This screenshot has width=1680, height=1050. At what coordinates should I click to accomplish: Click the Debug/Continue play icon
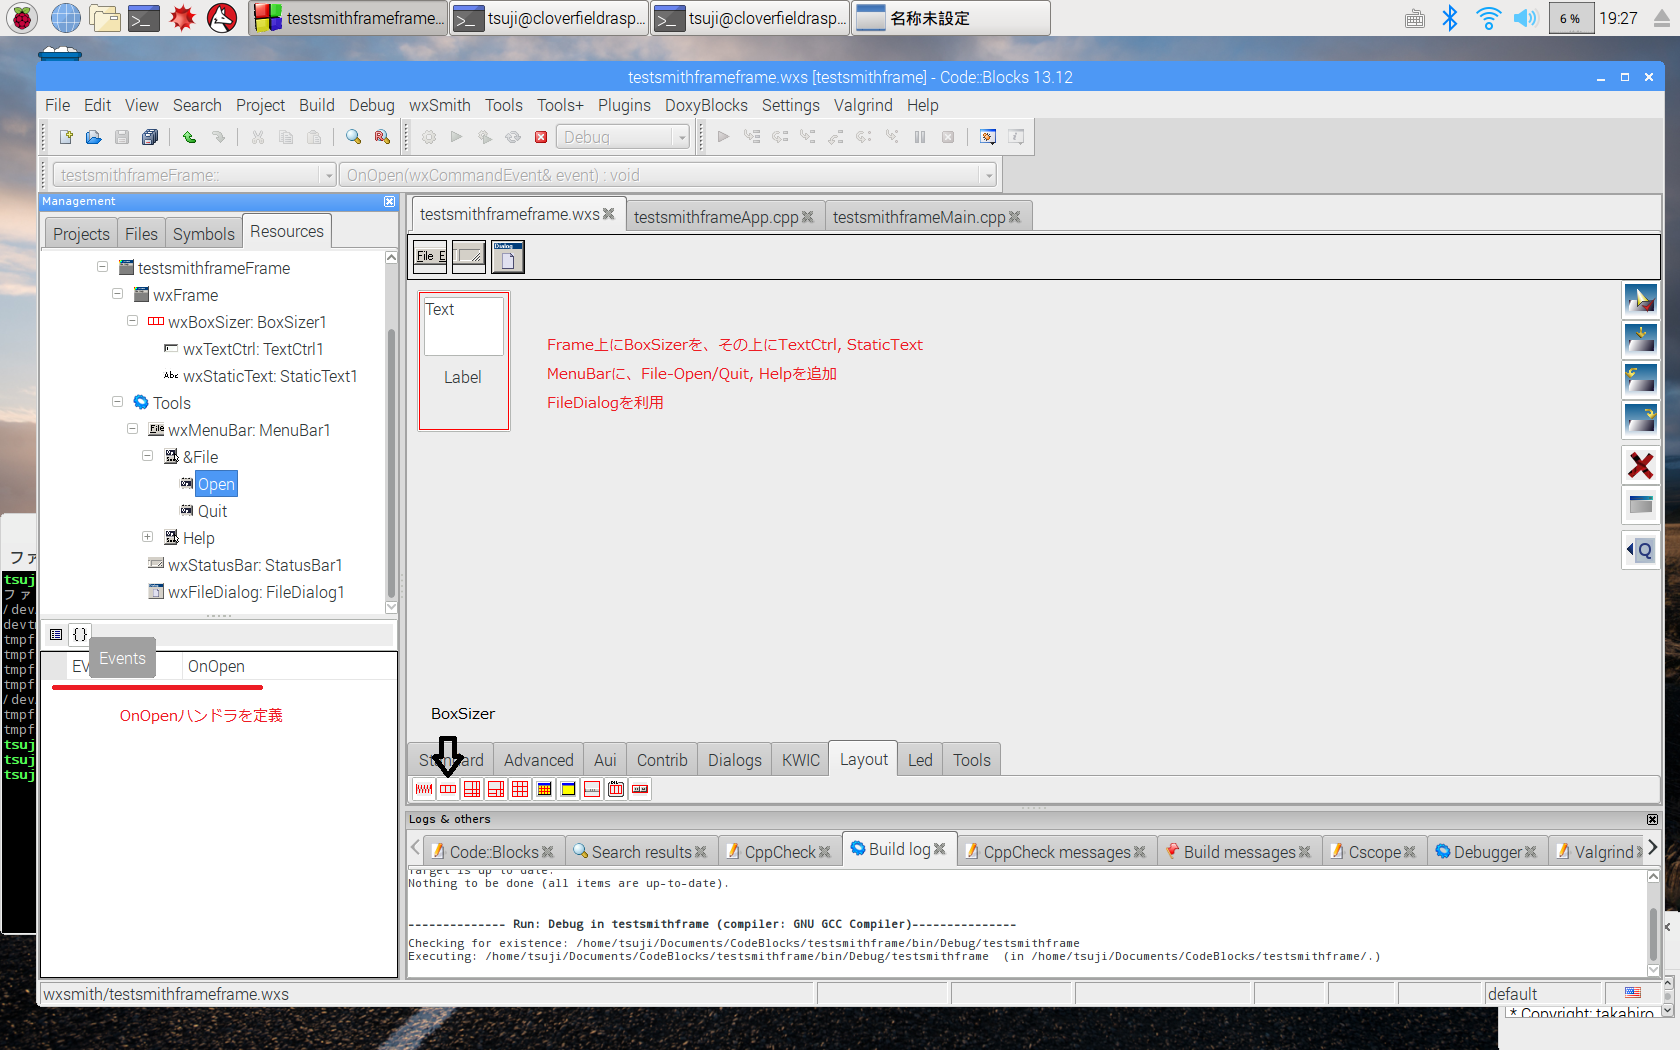tap(723, 137)
